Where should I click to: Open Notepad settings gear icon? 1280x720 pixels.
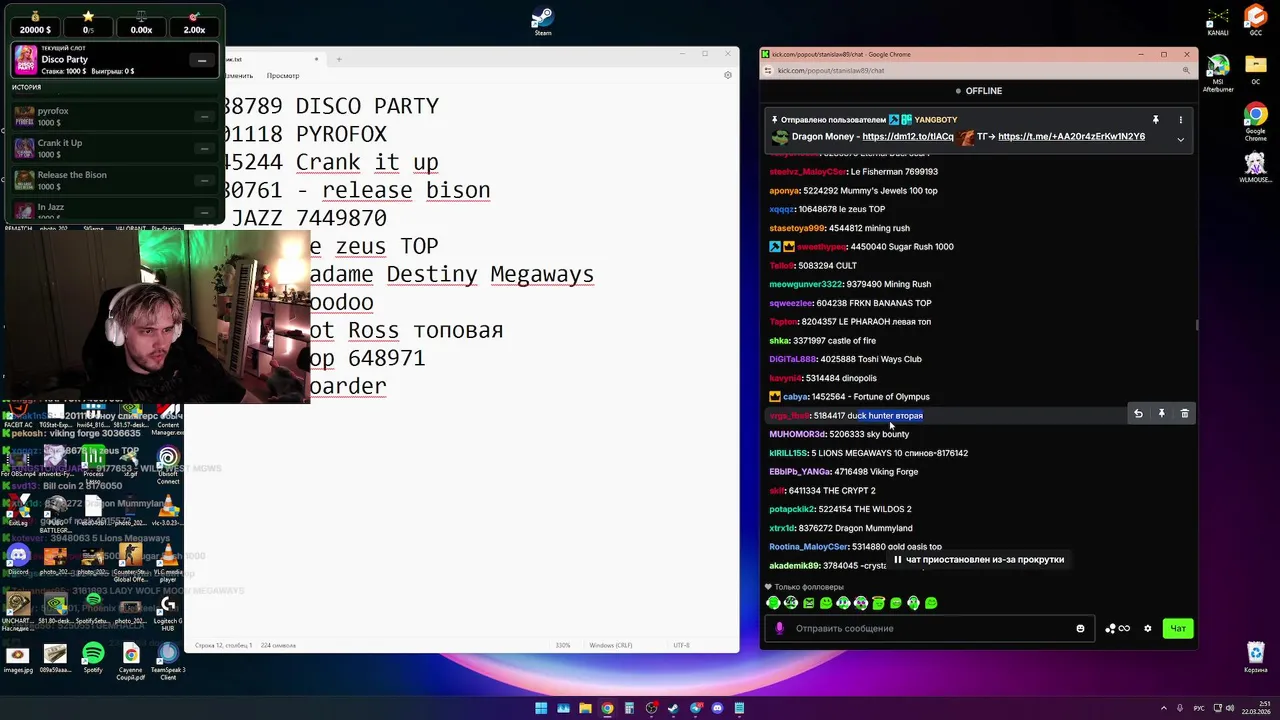(728, 75)
